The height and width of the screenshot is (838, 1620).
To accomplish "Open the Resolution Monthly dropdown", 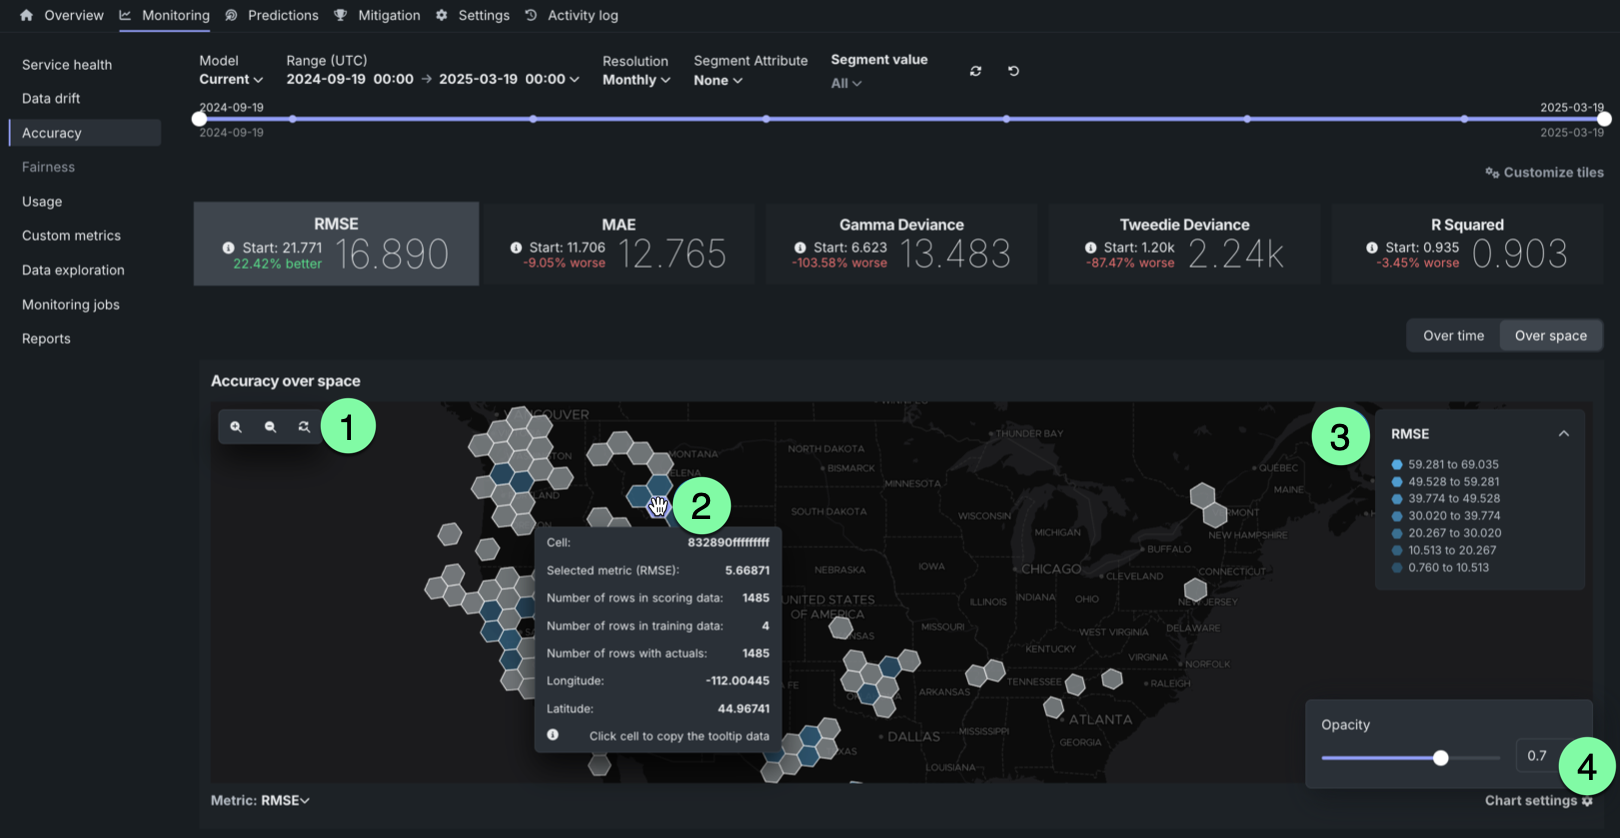I will point(636,80).
